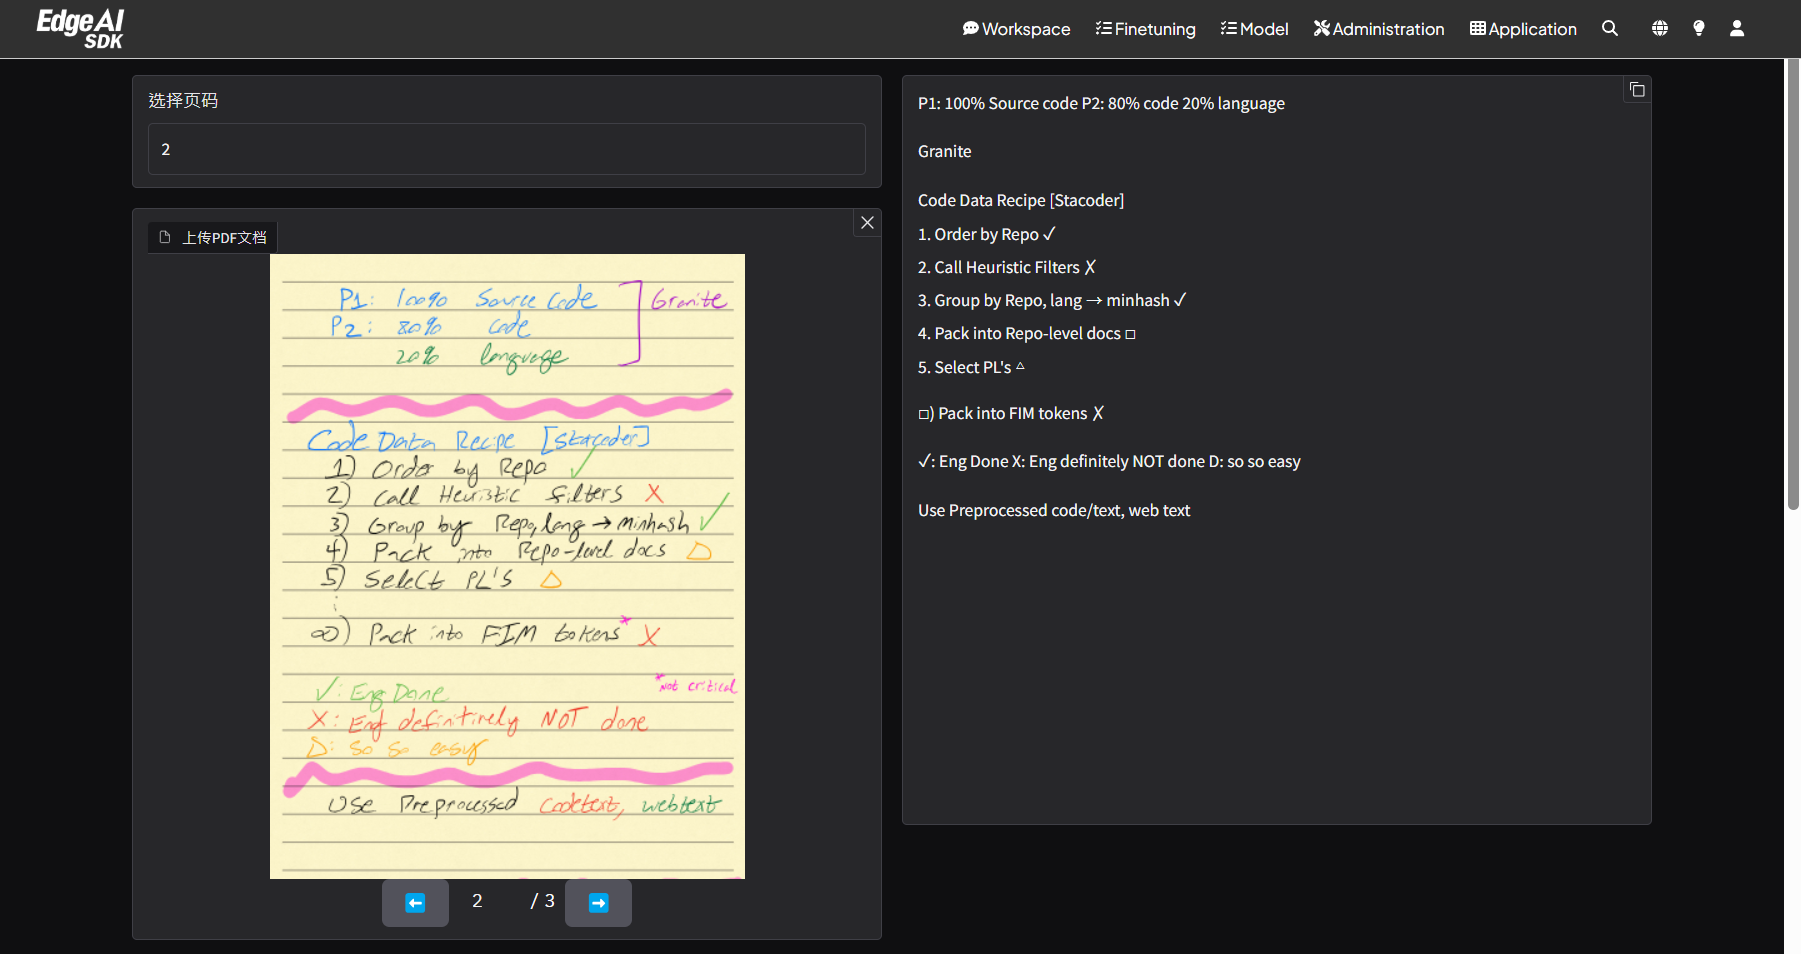Expand the Administration menu

coord(1378,29)
